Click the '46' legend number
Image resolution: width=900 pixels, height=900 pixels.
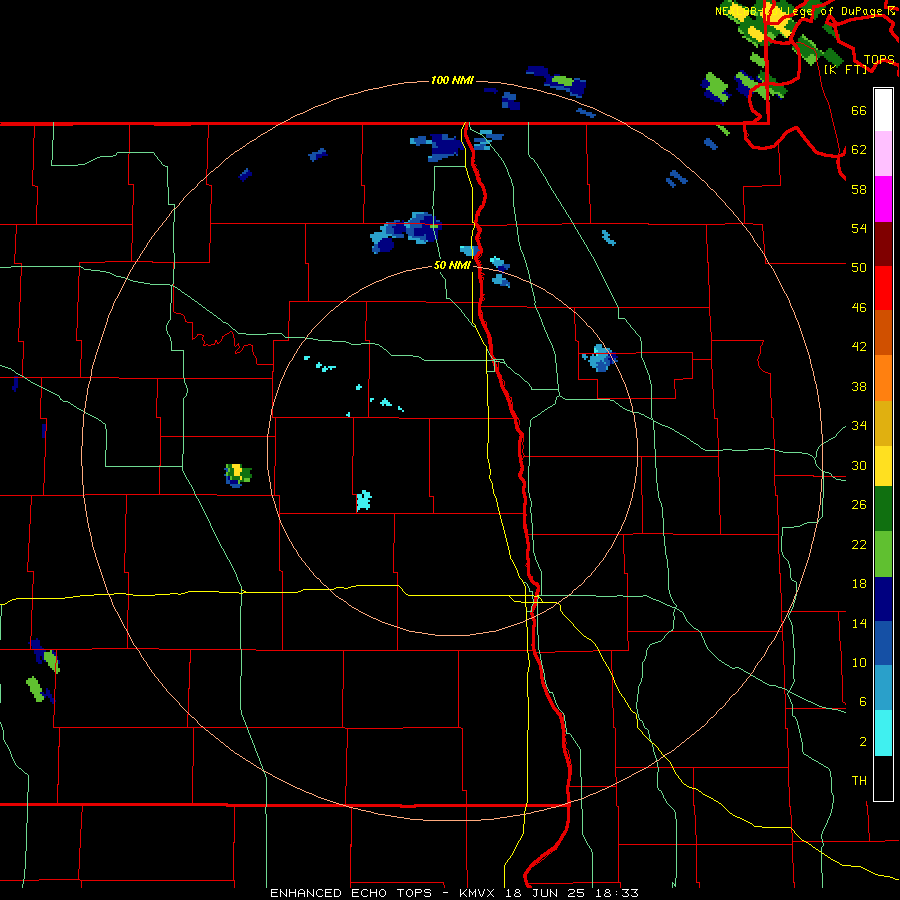tap(859, 308)
